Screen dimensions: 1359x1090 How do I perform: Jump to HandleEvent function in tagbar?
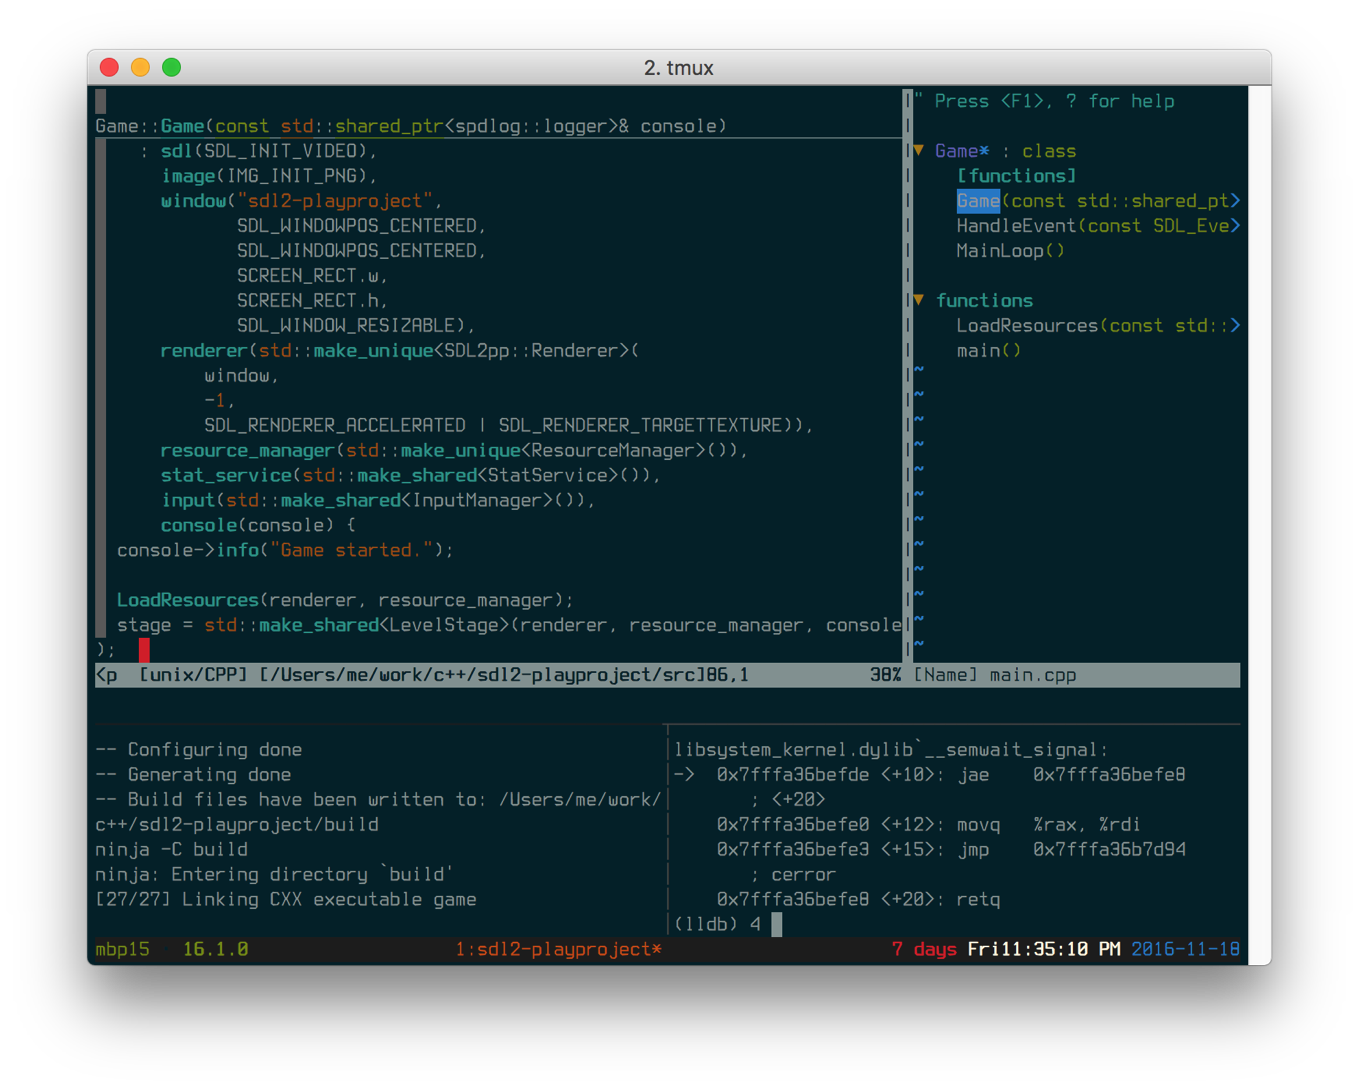tap(1016, 226)
